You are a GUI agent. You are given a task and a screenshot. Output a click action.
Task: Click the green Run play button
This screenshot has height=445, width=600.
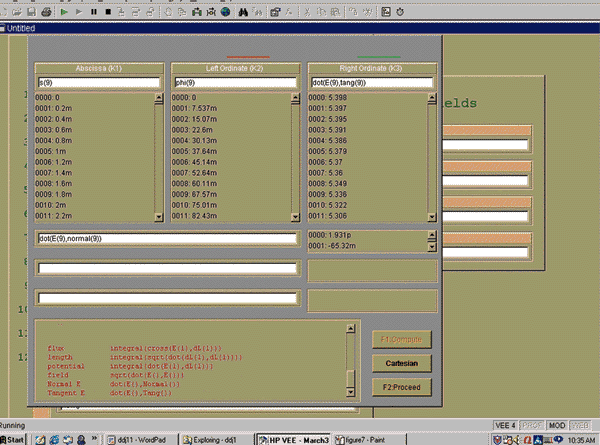[x=64, y=12]
